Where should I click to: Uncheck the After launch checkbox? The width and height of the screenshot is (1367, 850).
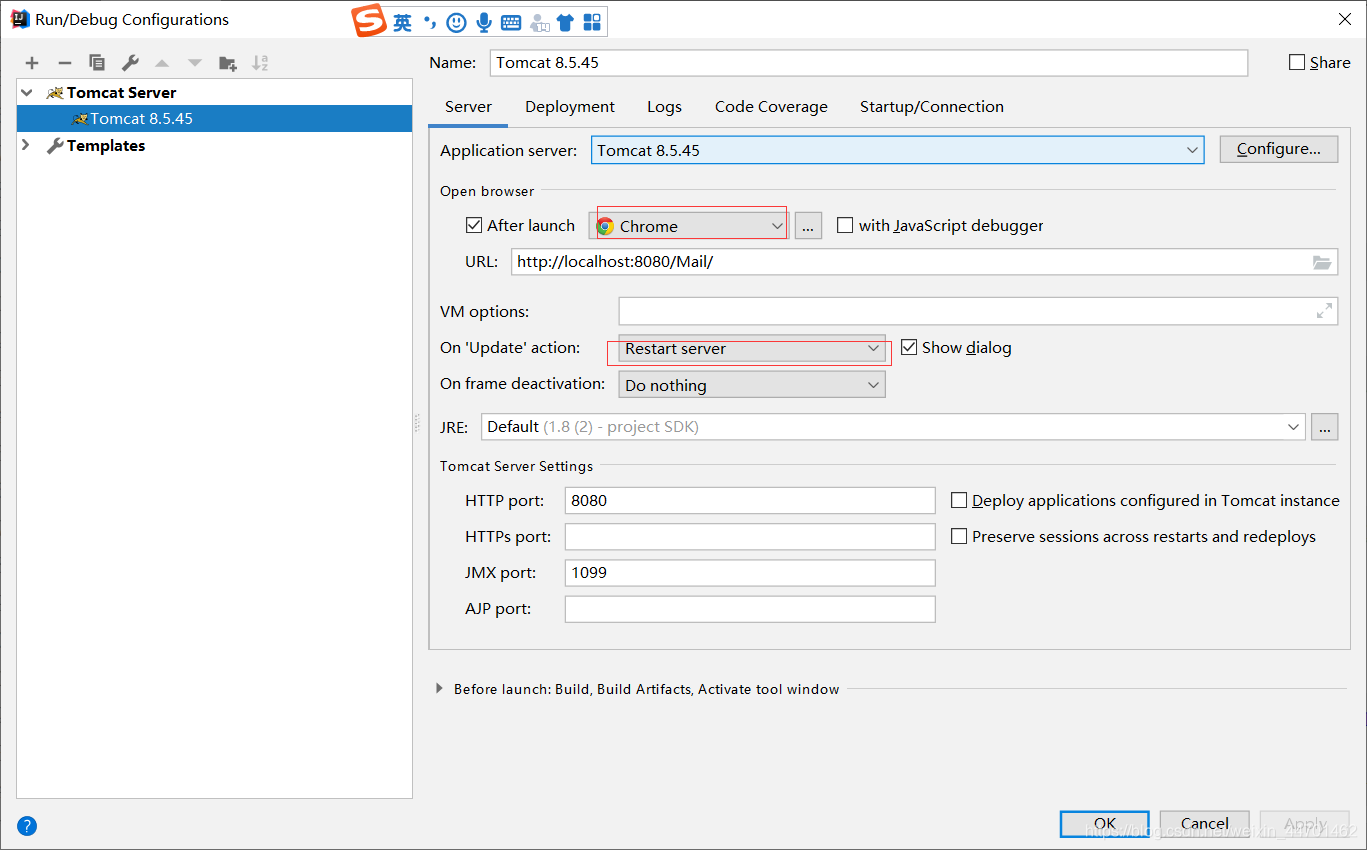pyautogui.click(x=474, y=225)
